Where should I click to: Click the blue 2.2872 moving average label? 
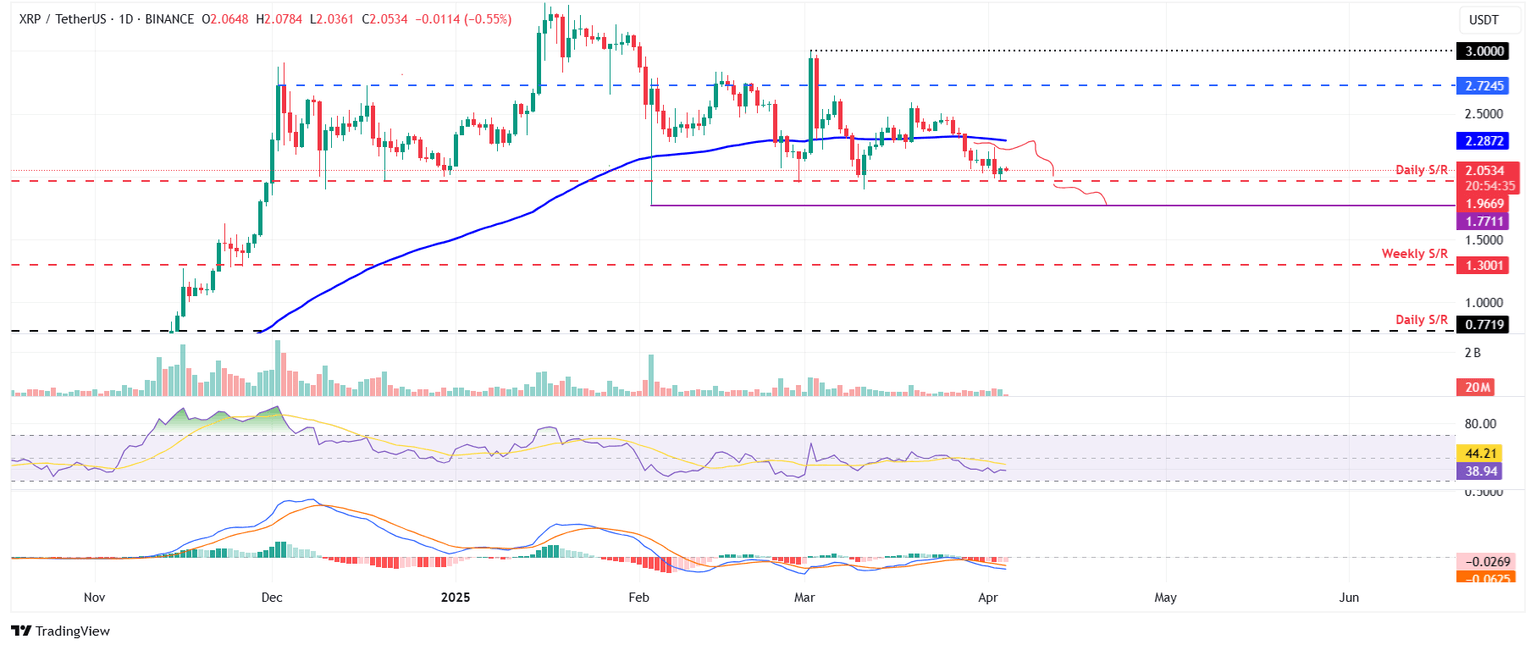[x=1483, y=141]
